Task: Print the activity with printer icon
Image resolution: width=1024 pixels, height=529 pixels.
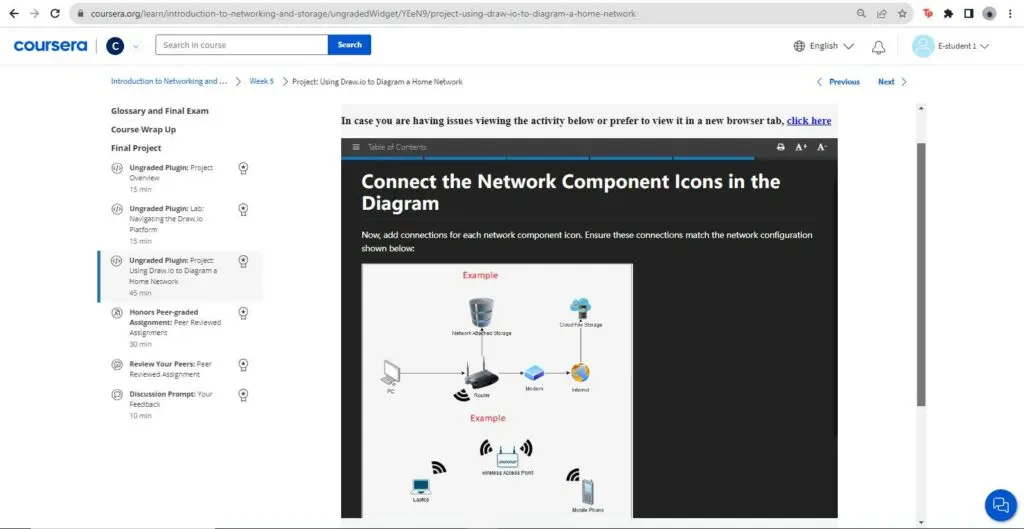Action: point(780,147)
